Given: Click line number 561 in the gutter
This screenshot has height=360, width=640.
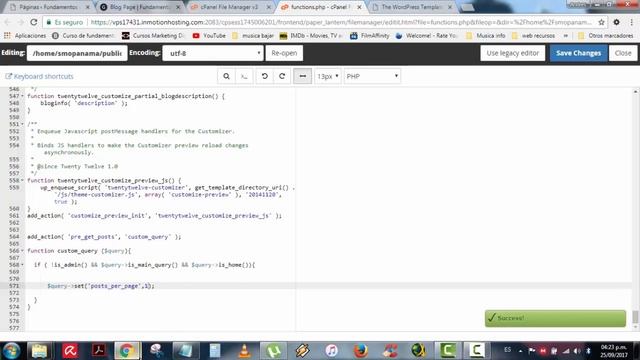Looking at the screenshot, I should 14,216.
